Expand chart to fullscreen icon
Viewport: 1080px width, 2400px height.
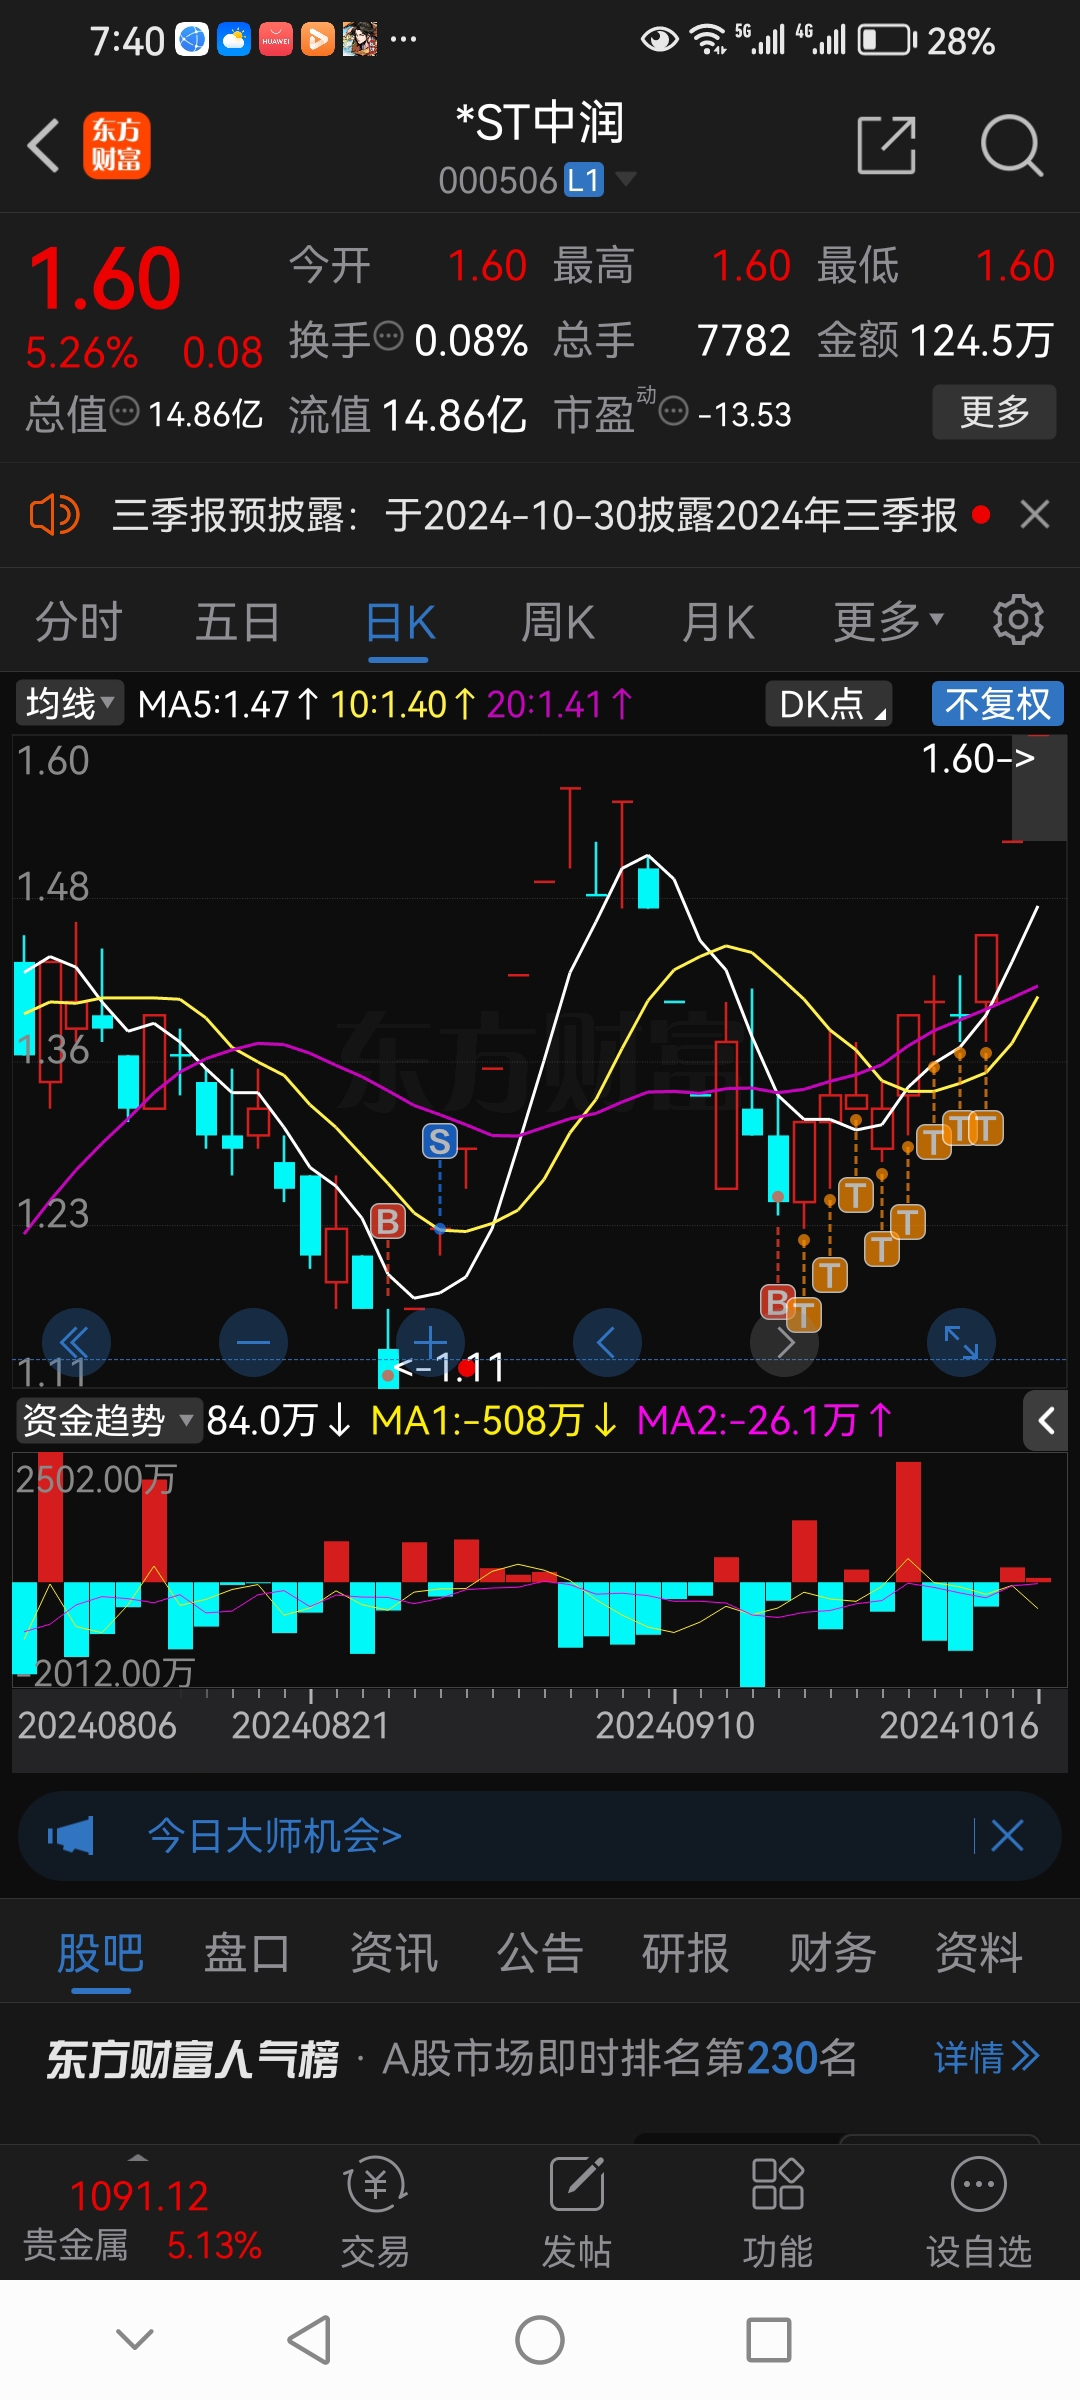(961, 1342)
